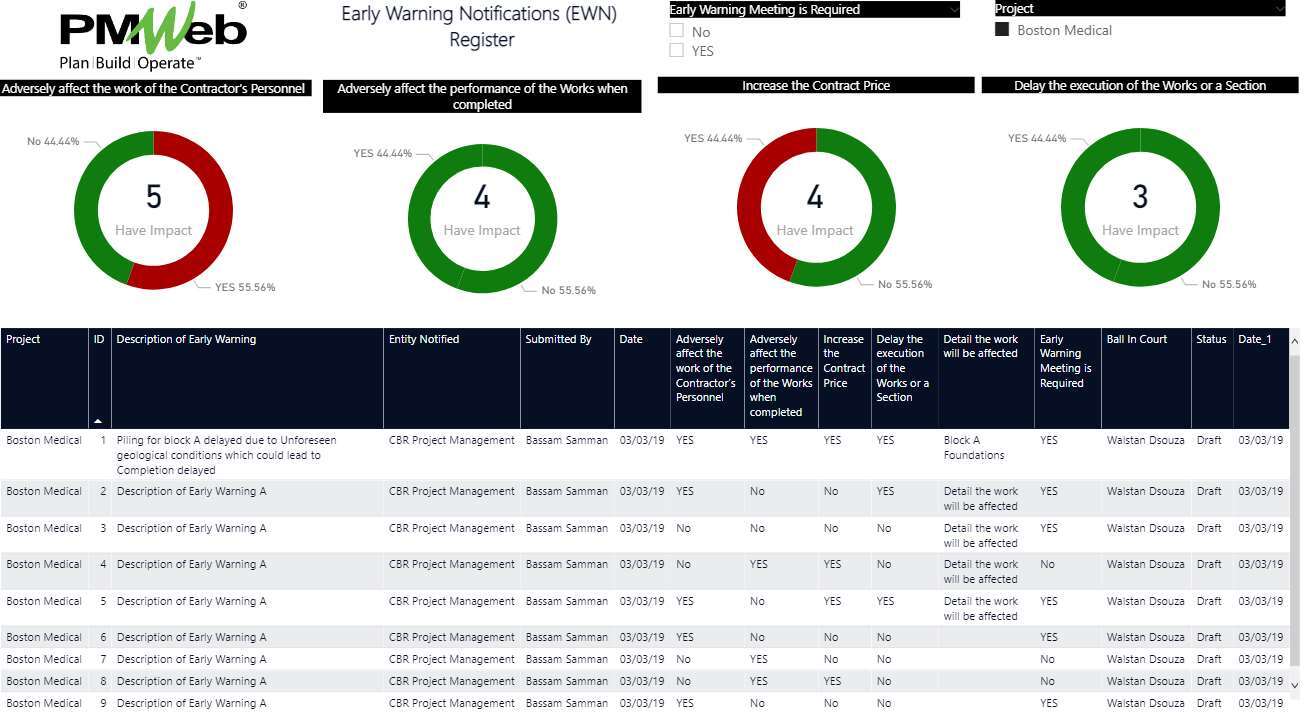The image size is (1311, 714).
Task: Click the ID column sort arrow
Action: [x=99, y=421]
